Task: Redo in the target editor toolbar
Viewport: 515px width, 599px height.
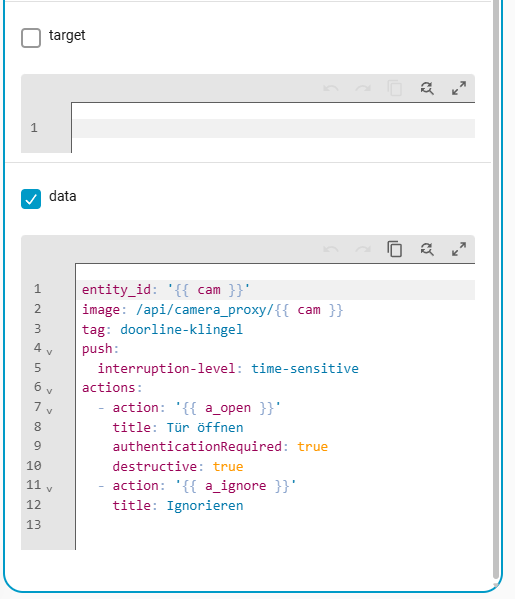Action: point(363,88)
